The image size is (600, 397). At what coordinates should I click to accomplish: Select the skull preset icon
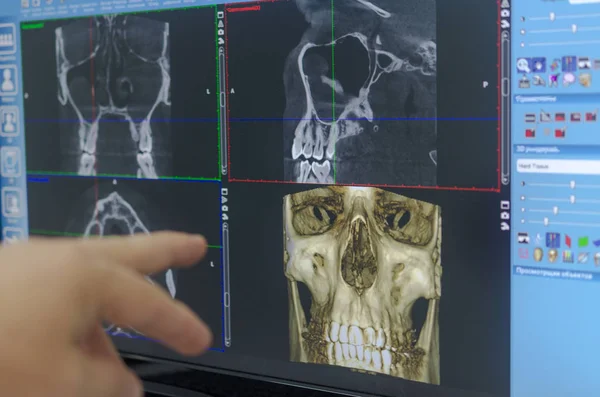[553, 255]
